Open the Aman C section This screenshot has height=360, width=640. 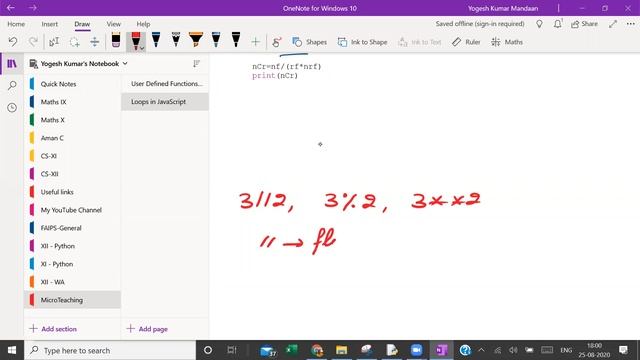tap(73, 138)
